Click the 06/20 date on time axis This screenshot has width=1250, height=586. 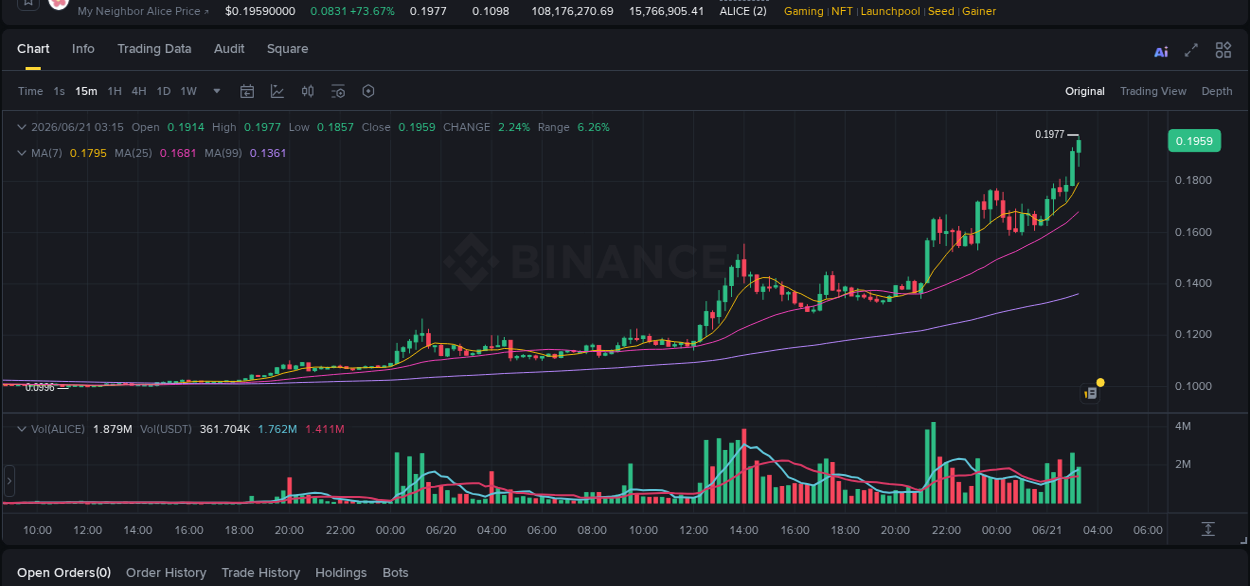(441, 530)
